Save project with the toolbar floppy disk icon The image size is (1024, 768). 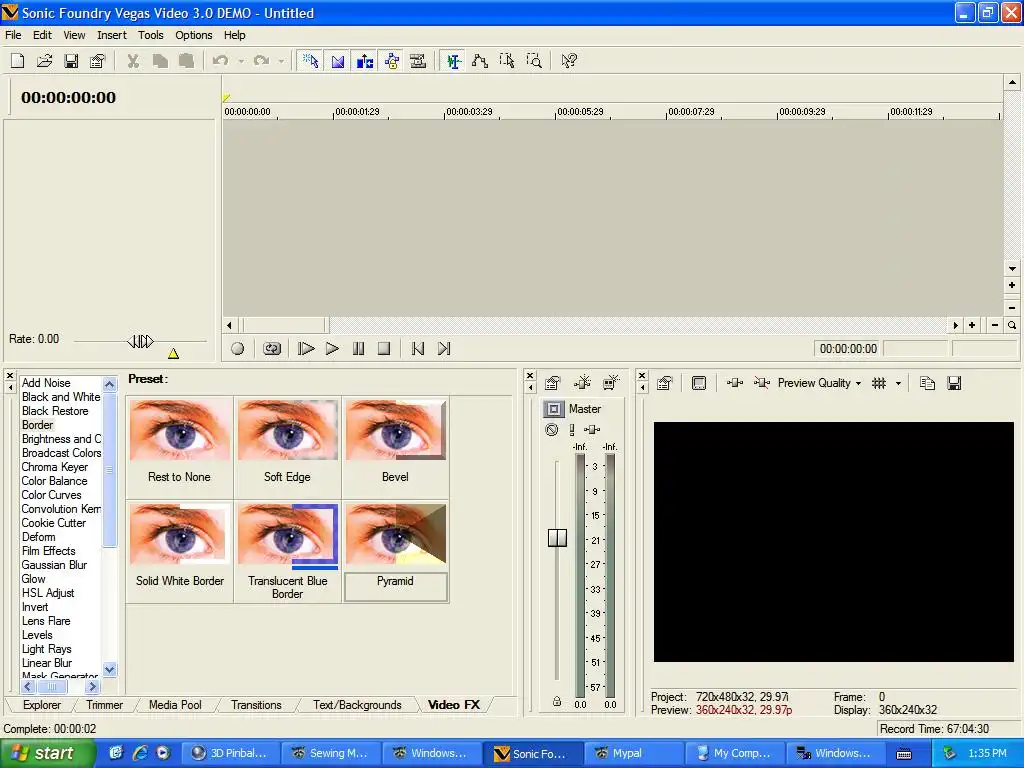click(x=71, y=61)
